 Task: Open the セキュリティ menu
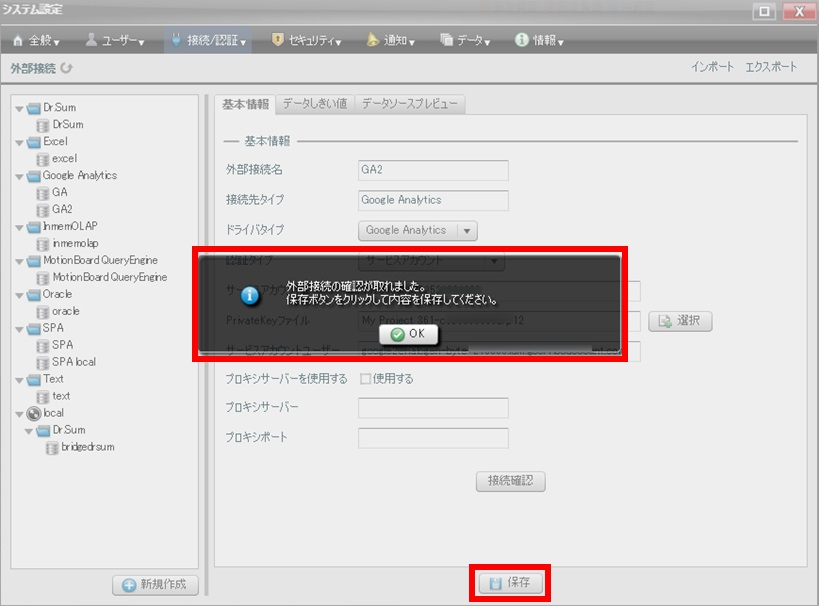(x=307, y=40)
